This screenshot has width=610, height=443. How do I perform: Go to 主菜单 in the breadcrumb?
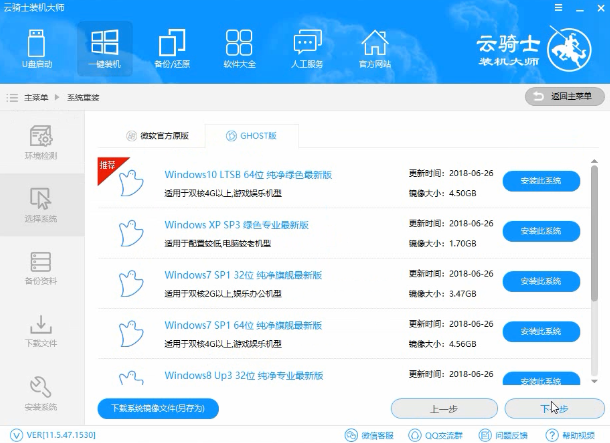click(x=36, y=97)
